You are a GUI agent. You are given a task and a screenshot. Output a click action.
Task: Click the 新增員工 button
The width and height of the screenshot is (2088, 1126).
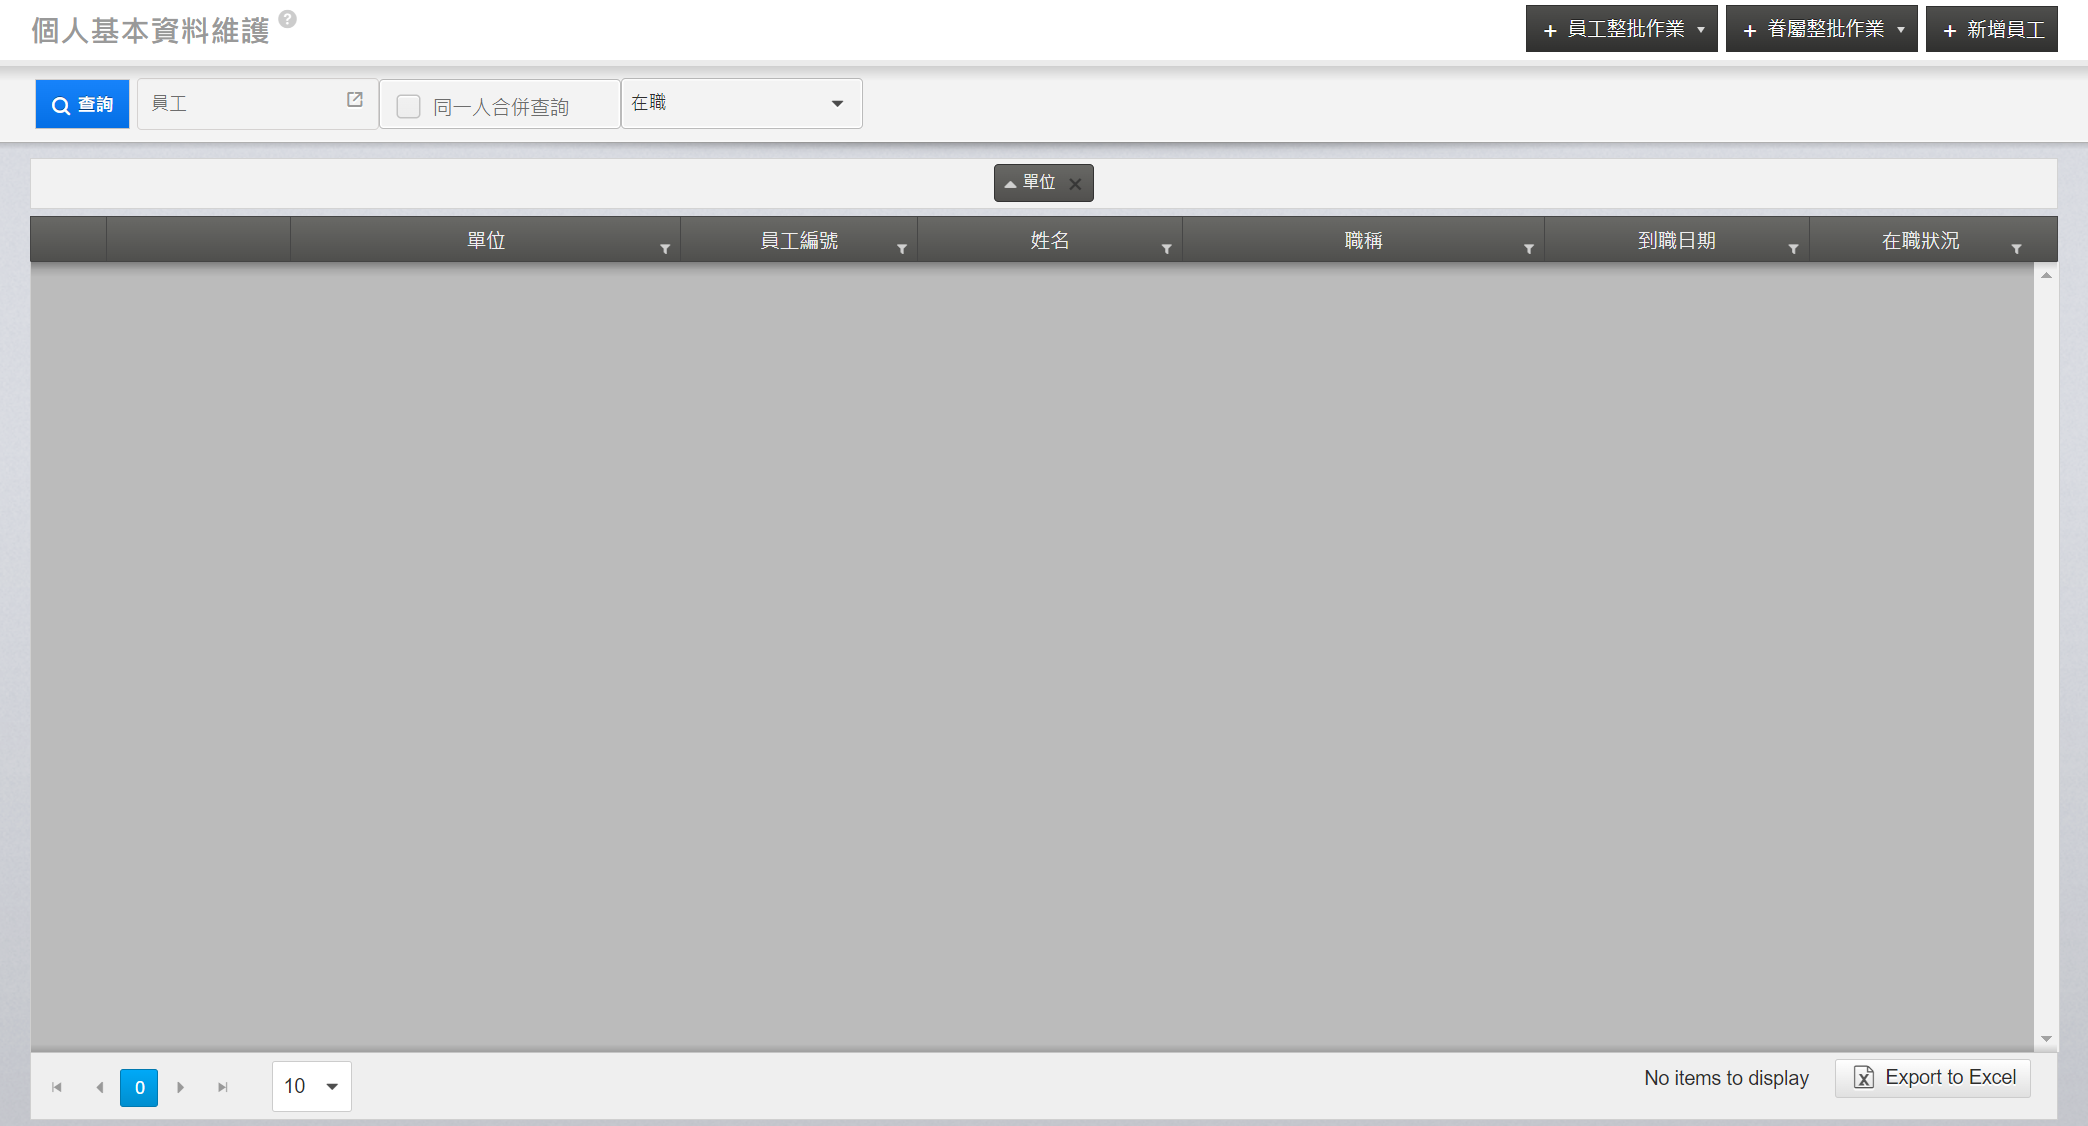(1992, 29)
